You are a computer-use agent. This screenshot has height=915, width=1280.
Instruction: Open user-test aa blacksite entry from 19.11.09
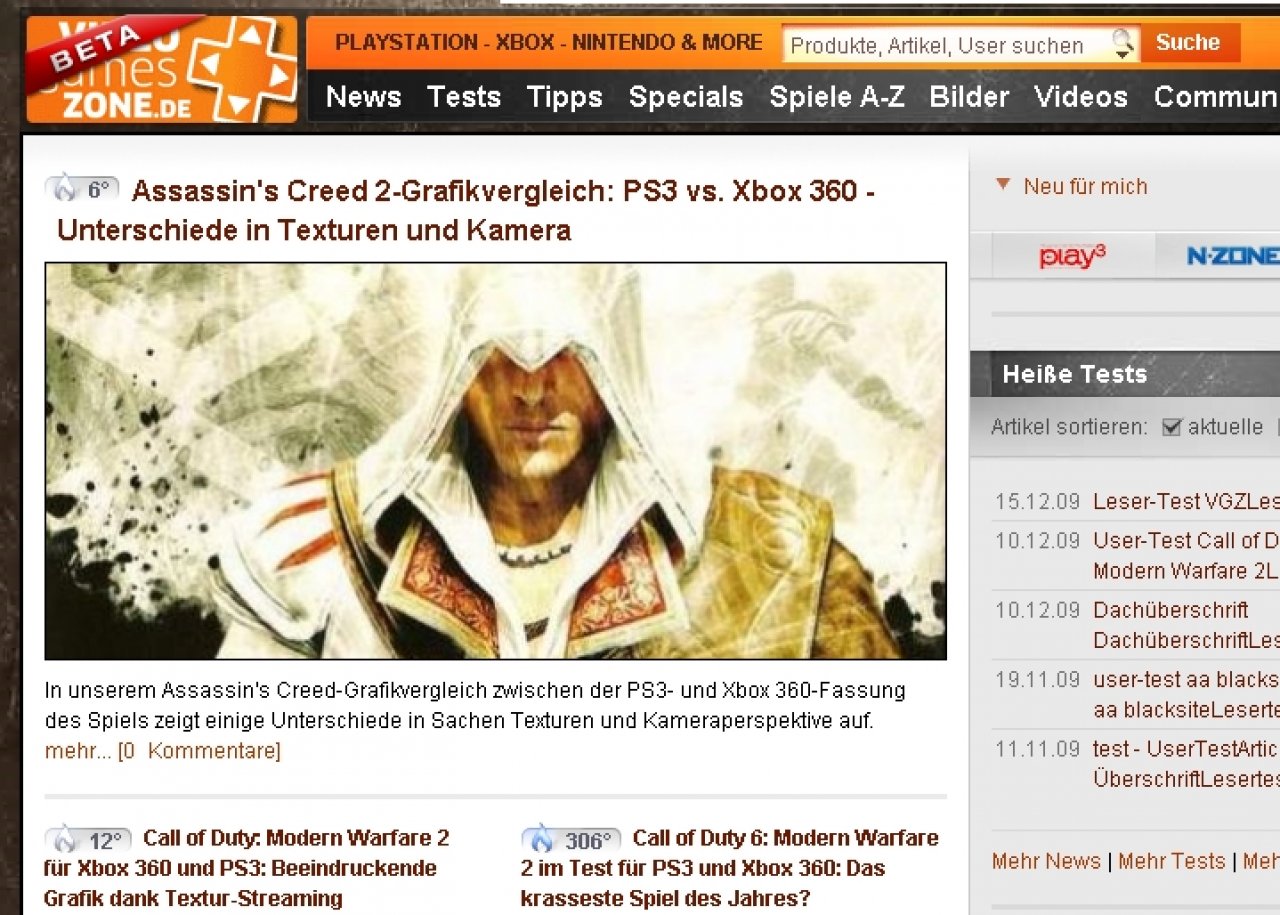coord(1186,695)
